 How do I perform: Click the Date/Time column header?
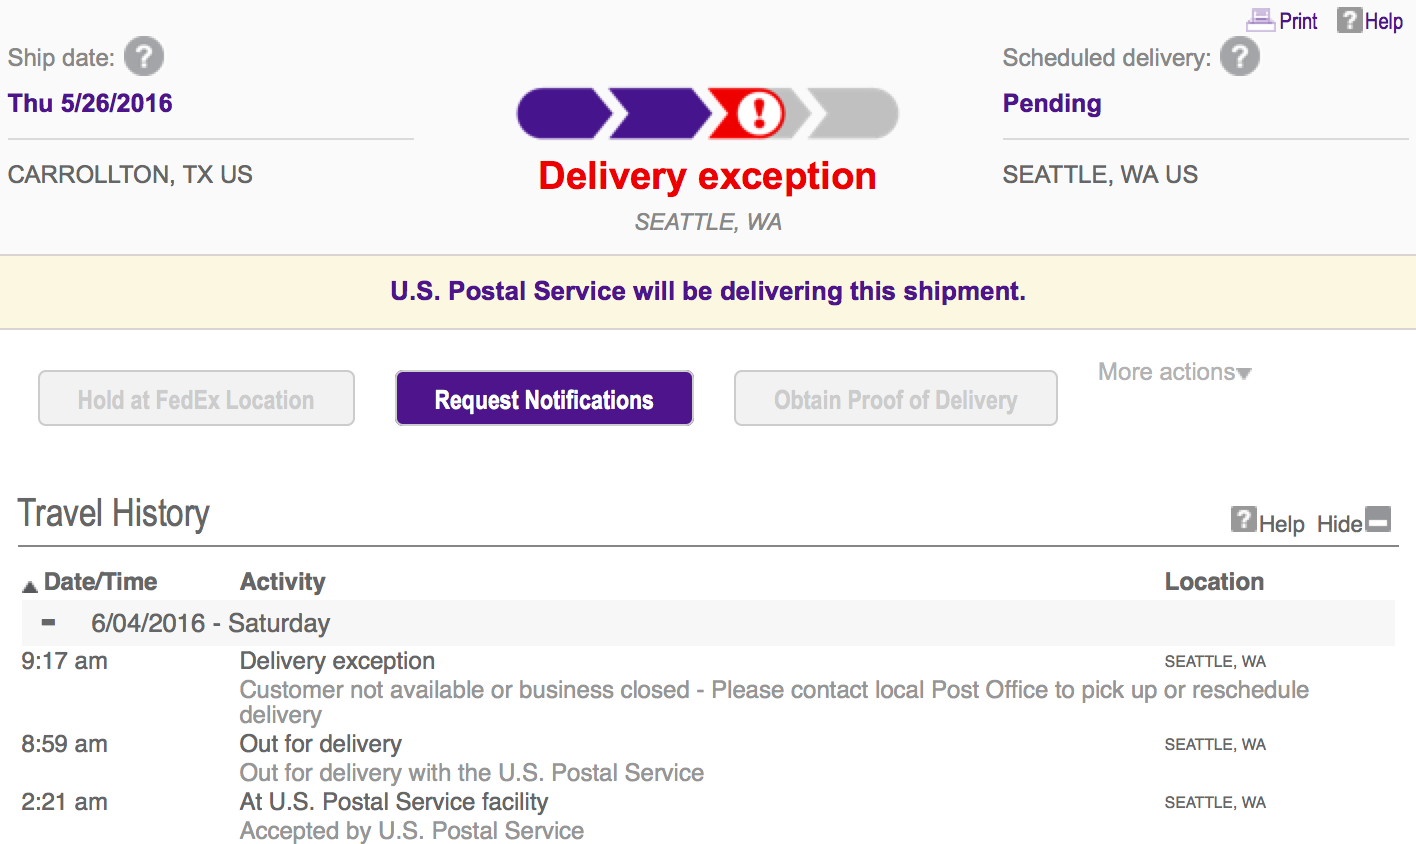pyautogui.click(x=100, y=582)
